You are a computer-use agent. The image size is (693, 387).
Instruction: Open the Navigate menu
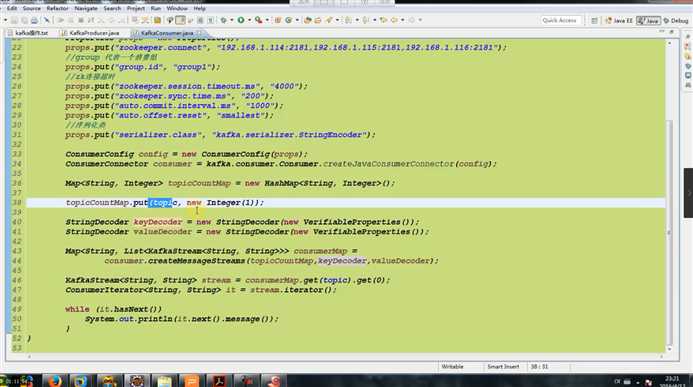(x=86, y=8)
